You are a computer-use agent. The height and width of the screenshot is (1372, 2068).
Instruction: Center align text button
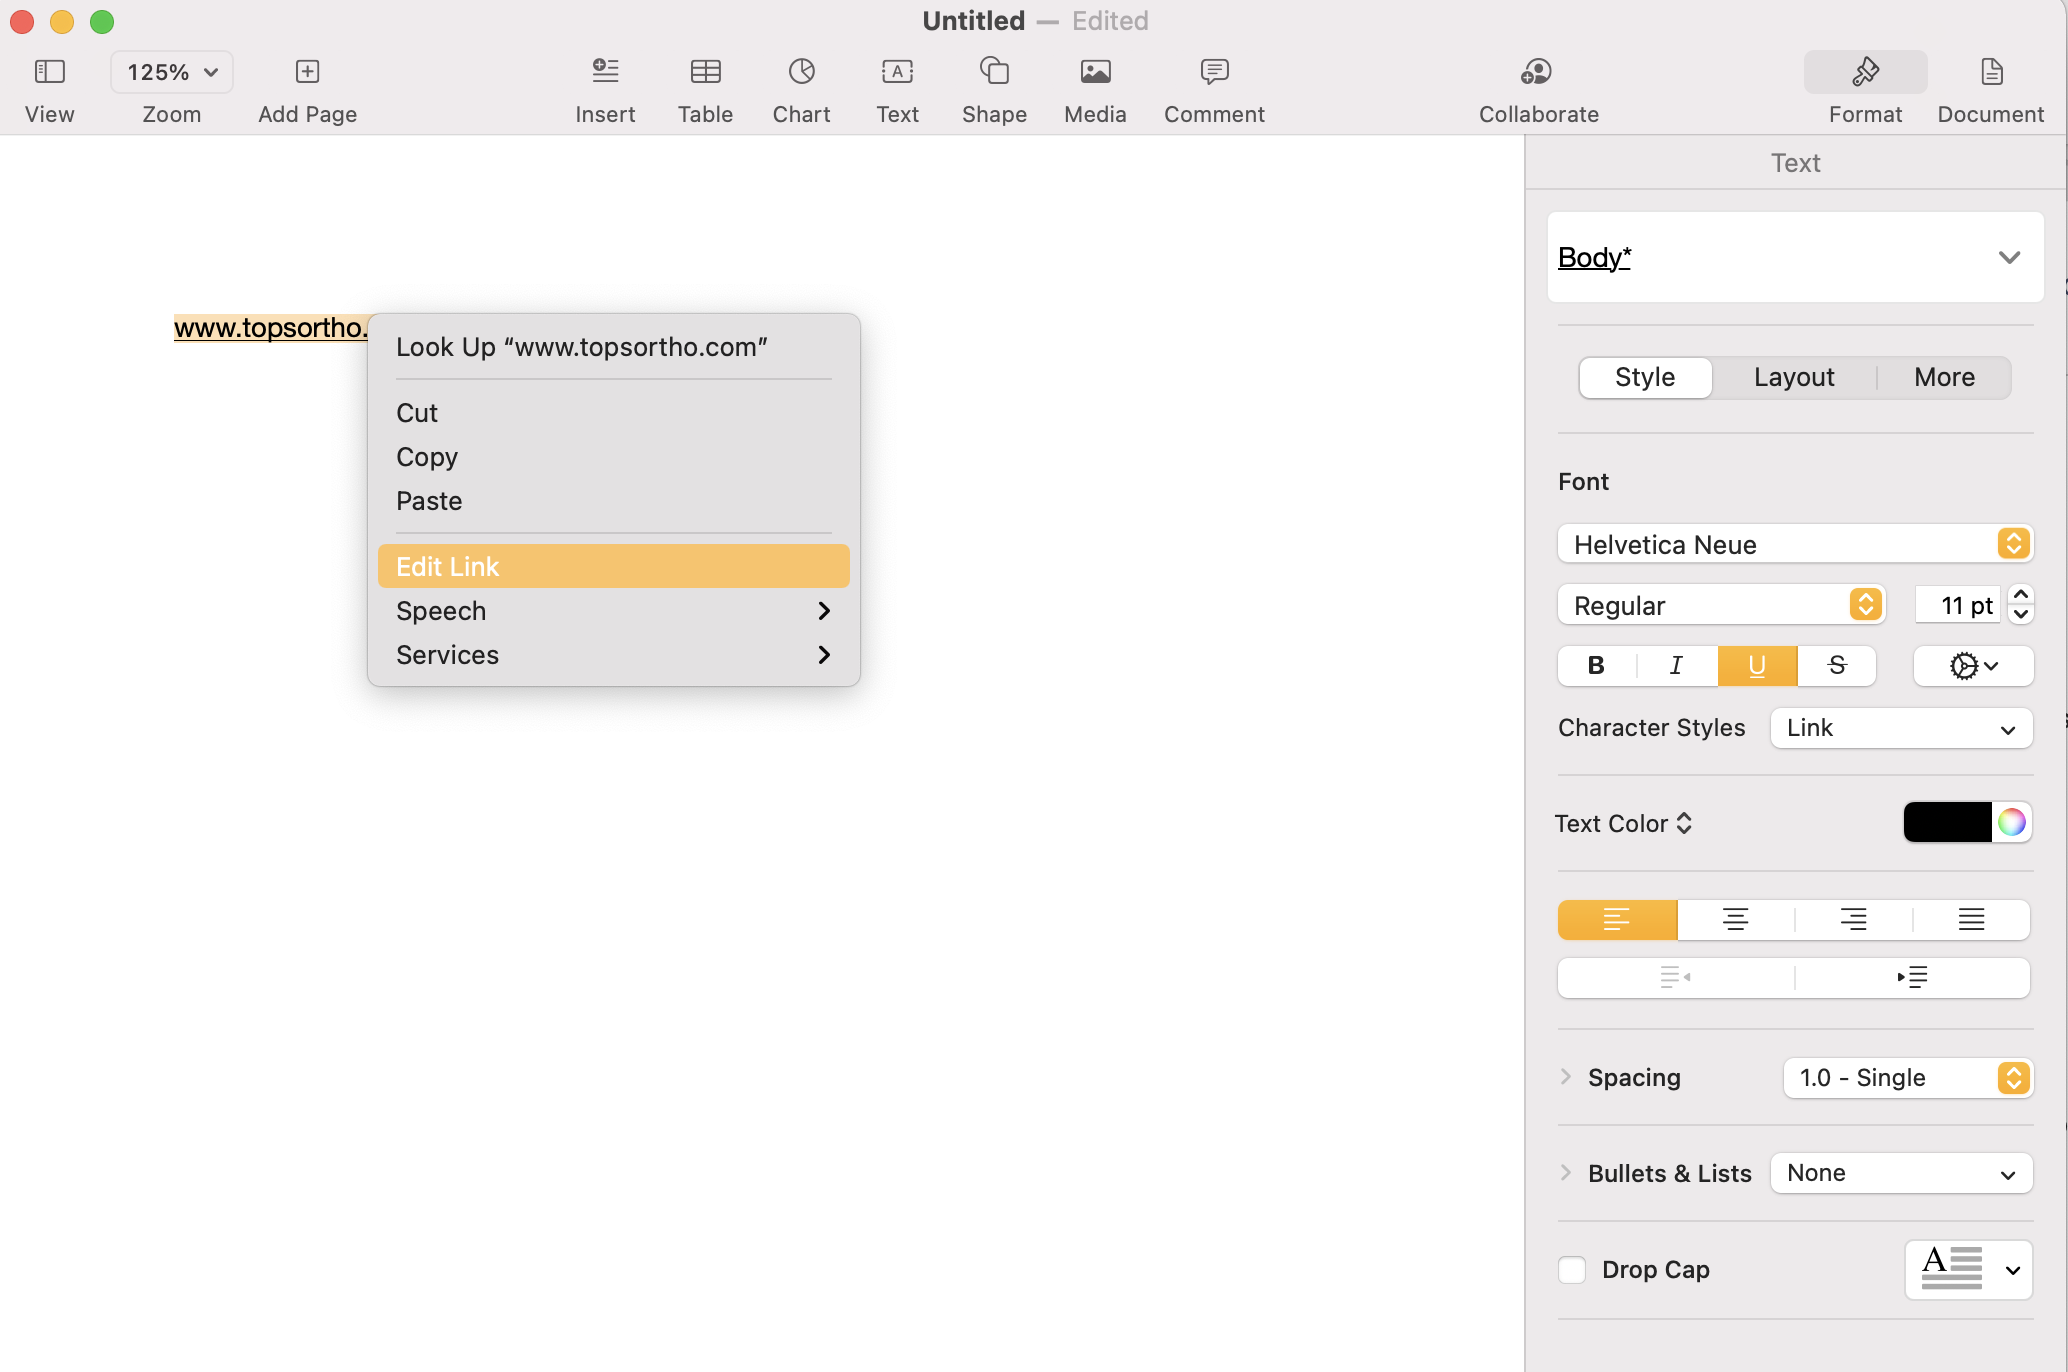[x=1735, y=919]
